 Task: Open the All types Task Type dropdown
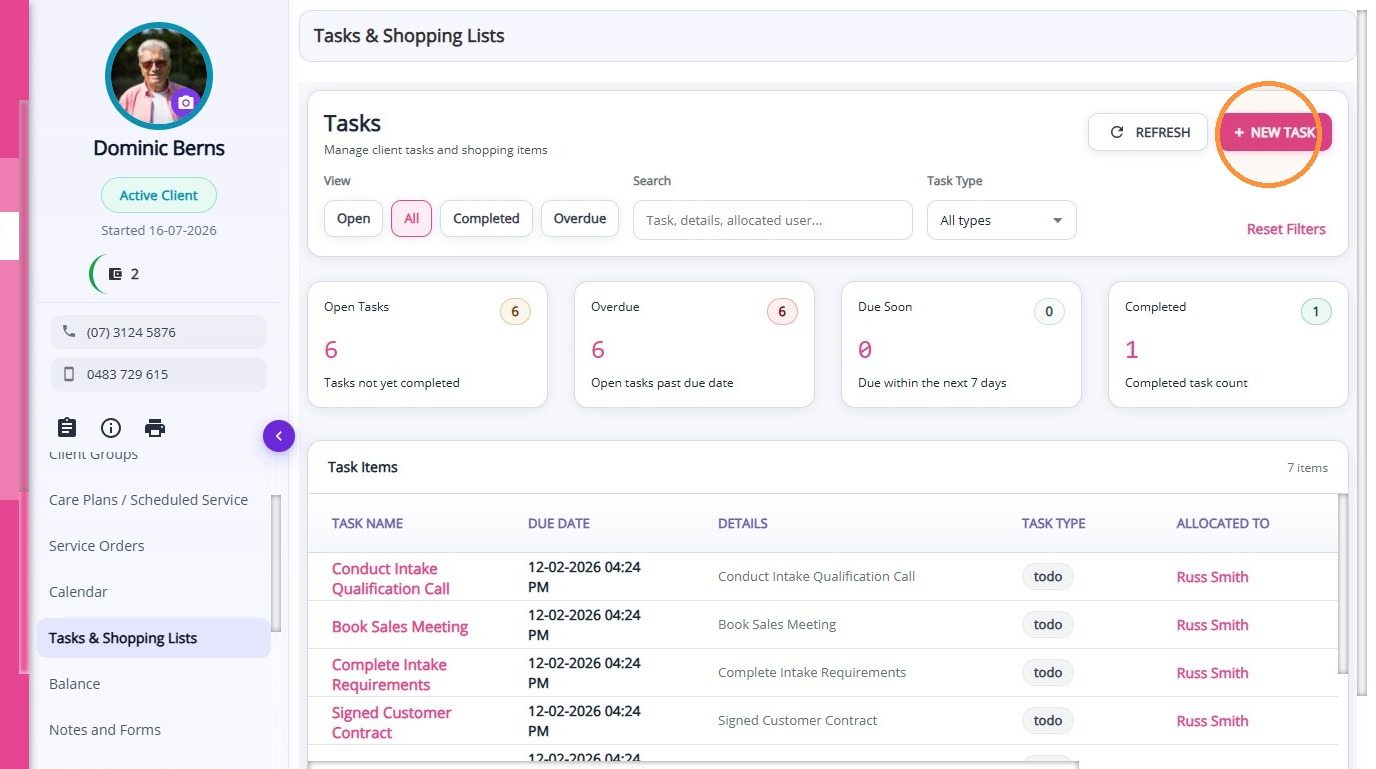coord(1001,220)
